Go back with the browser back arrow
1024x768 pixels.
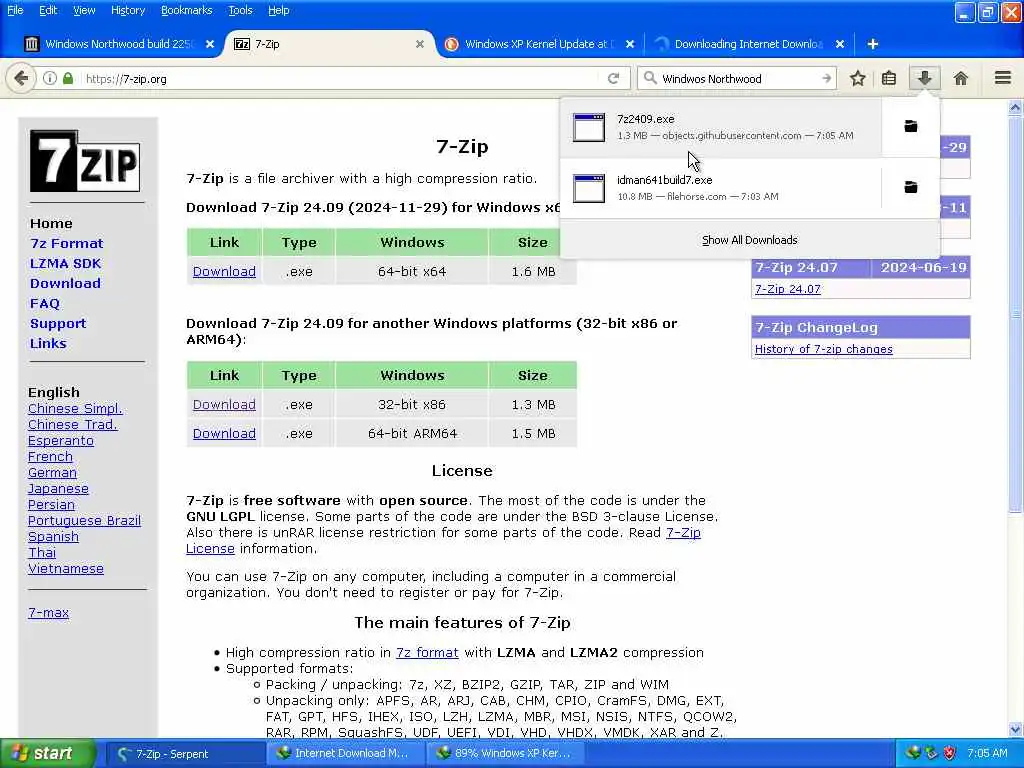(x=21, y=78)
